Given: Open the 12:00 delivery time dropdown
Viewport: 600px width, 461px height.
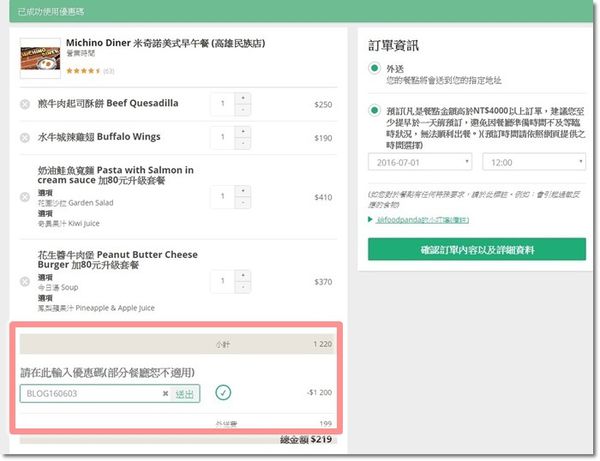Looking at the screenshot, I should pos(533,161).
